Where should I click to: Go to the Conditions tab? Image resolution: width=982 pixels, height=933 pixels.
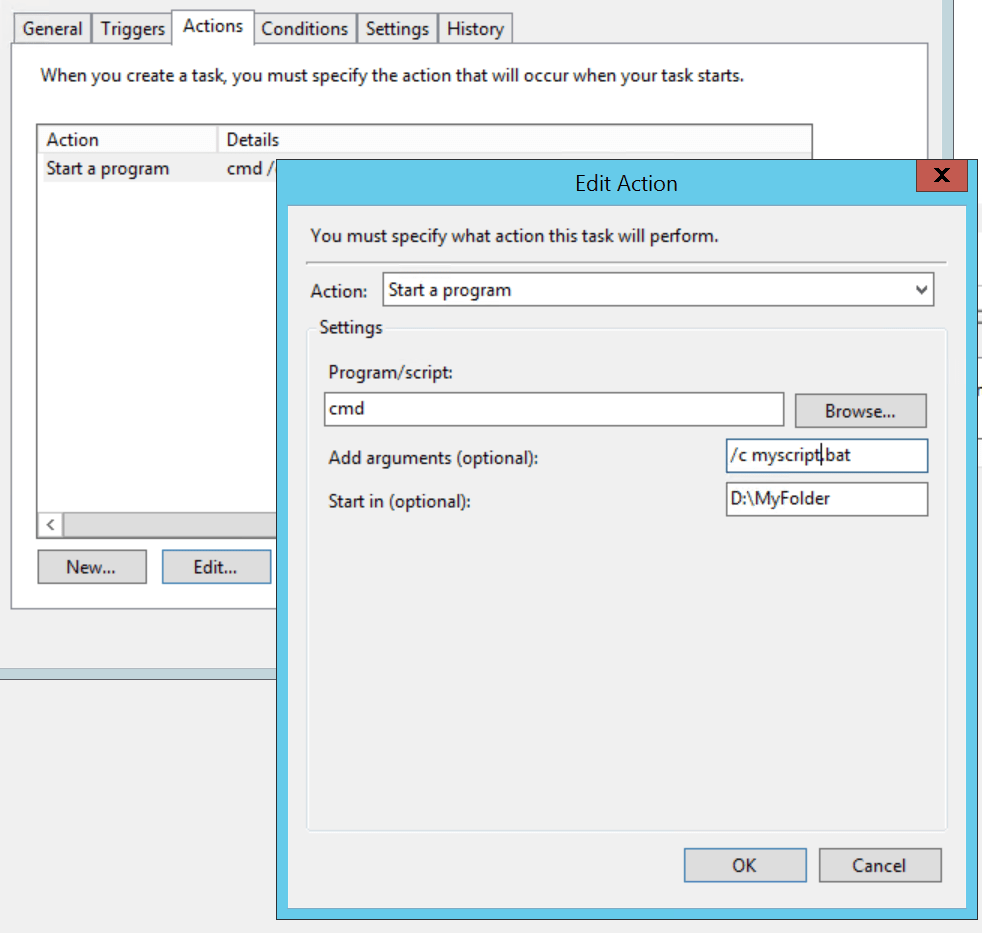pyautogui.click(x=304, y=29)
